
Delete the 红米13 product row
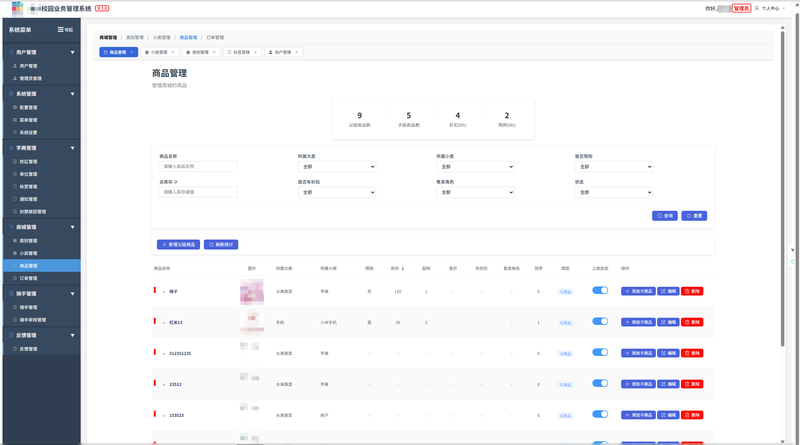click(x=692, y=322)
